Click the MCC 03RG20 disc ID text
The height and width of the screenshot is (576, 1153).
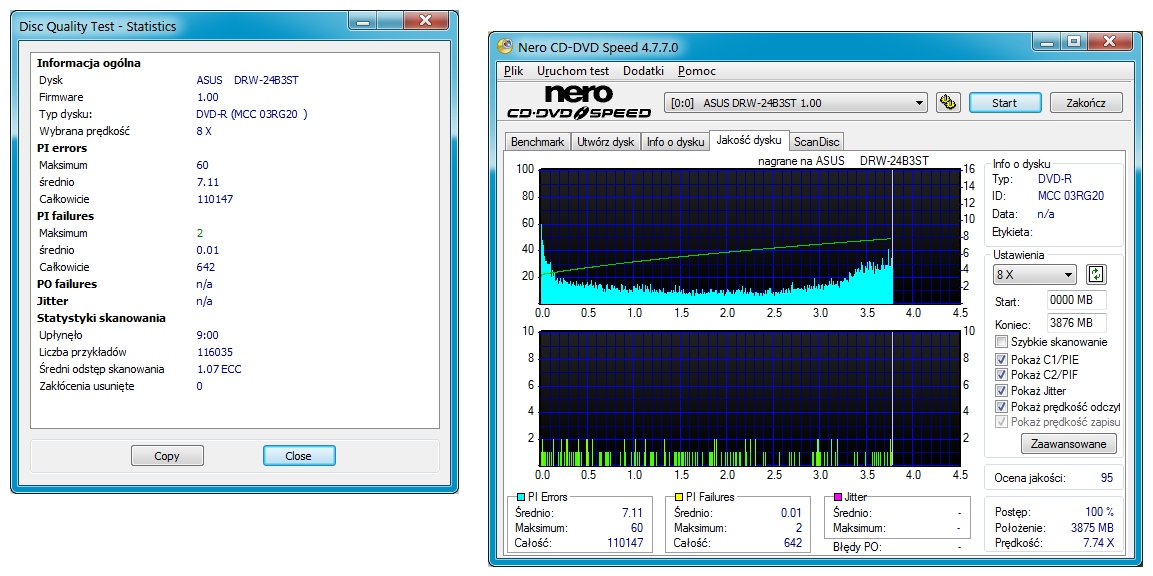(1071, 196)
